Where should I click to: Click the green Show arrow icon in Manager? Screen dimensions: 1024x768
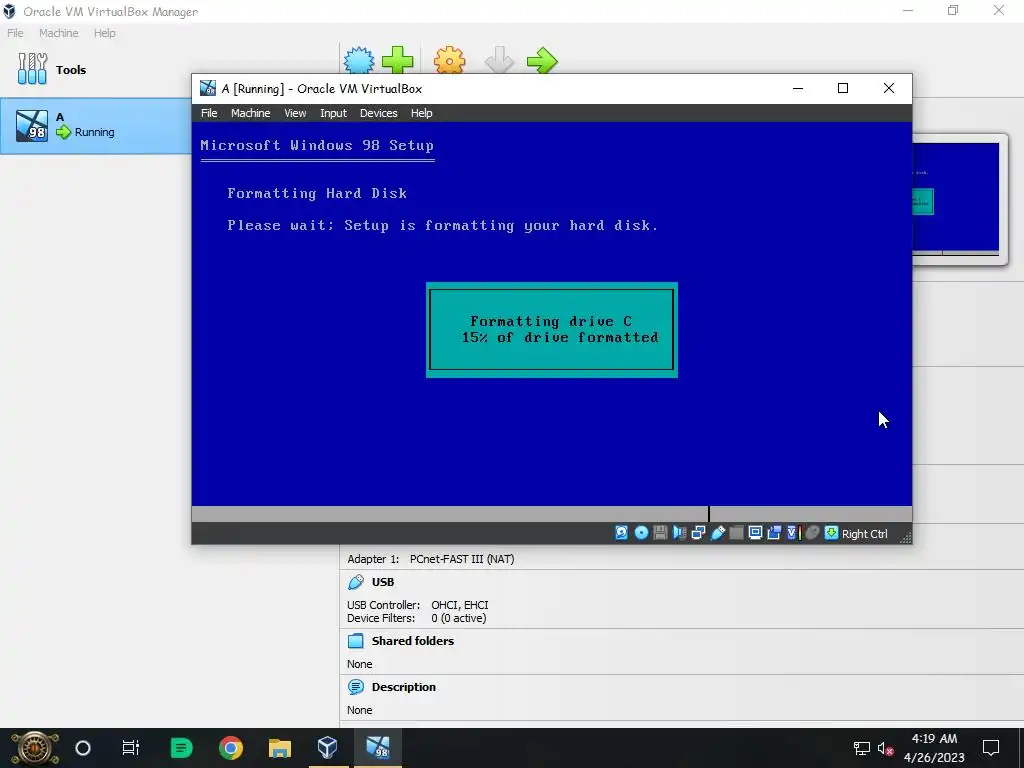tap(542, 61)
